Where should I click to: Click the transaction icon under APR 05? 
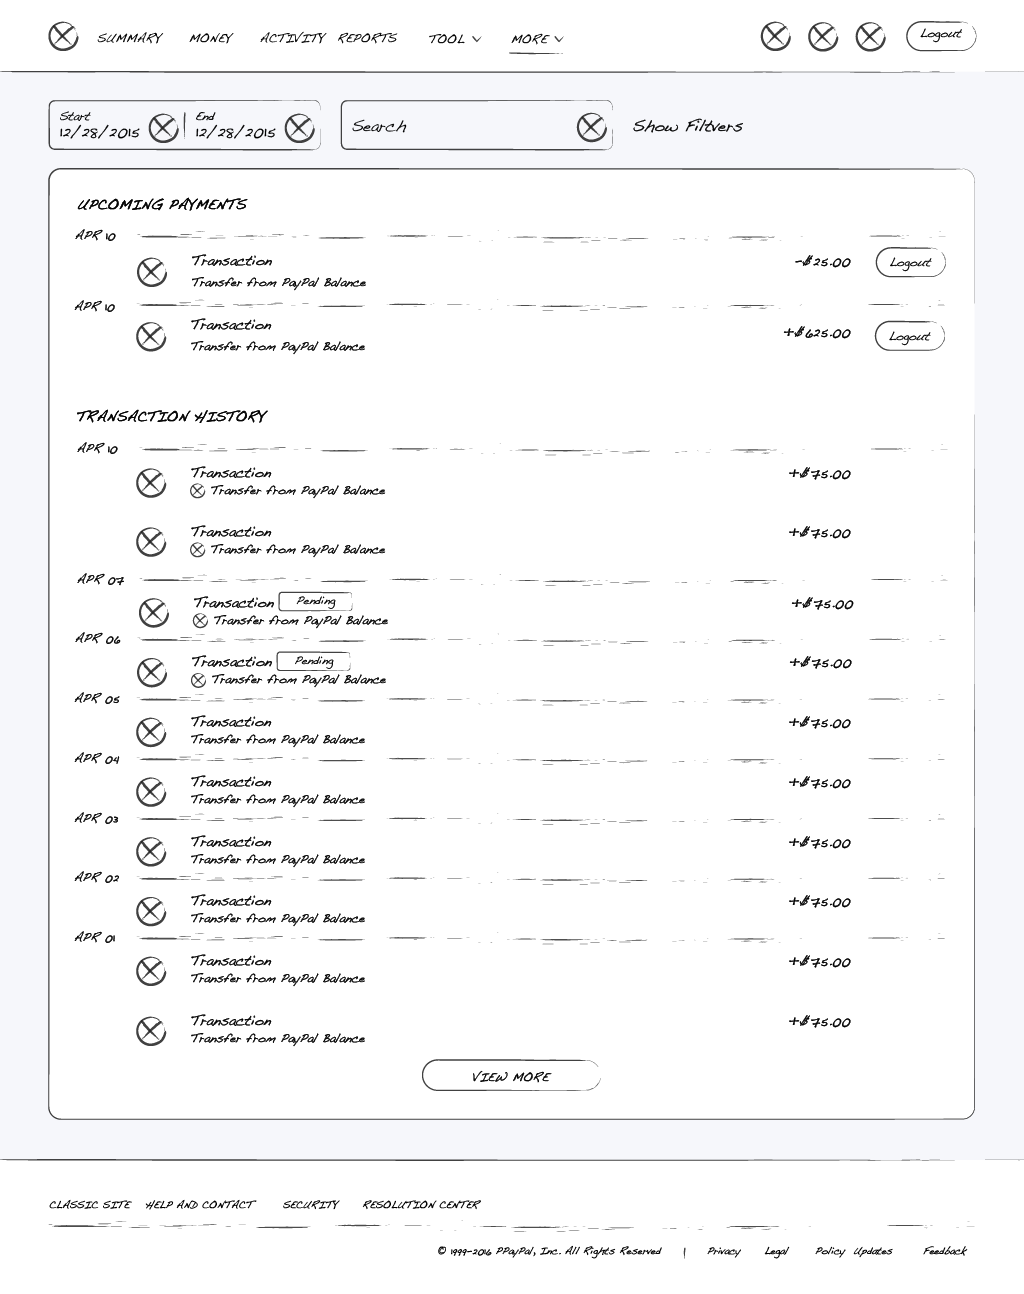pyautogui.click(x=151, y=731)
